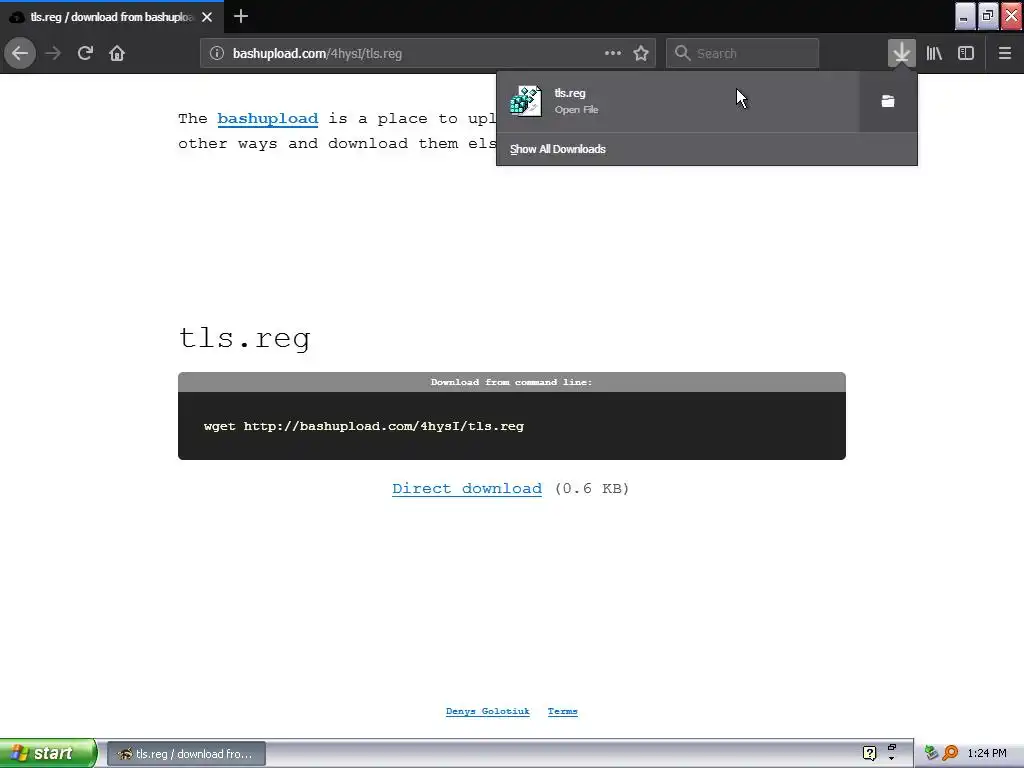Image resolution: width=1024 pixels, height=768 pixels.
Task: Click the (0.6 KB) file size text
Action: [x=592, y=488]
